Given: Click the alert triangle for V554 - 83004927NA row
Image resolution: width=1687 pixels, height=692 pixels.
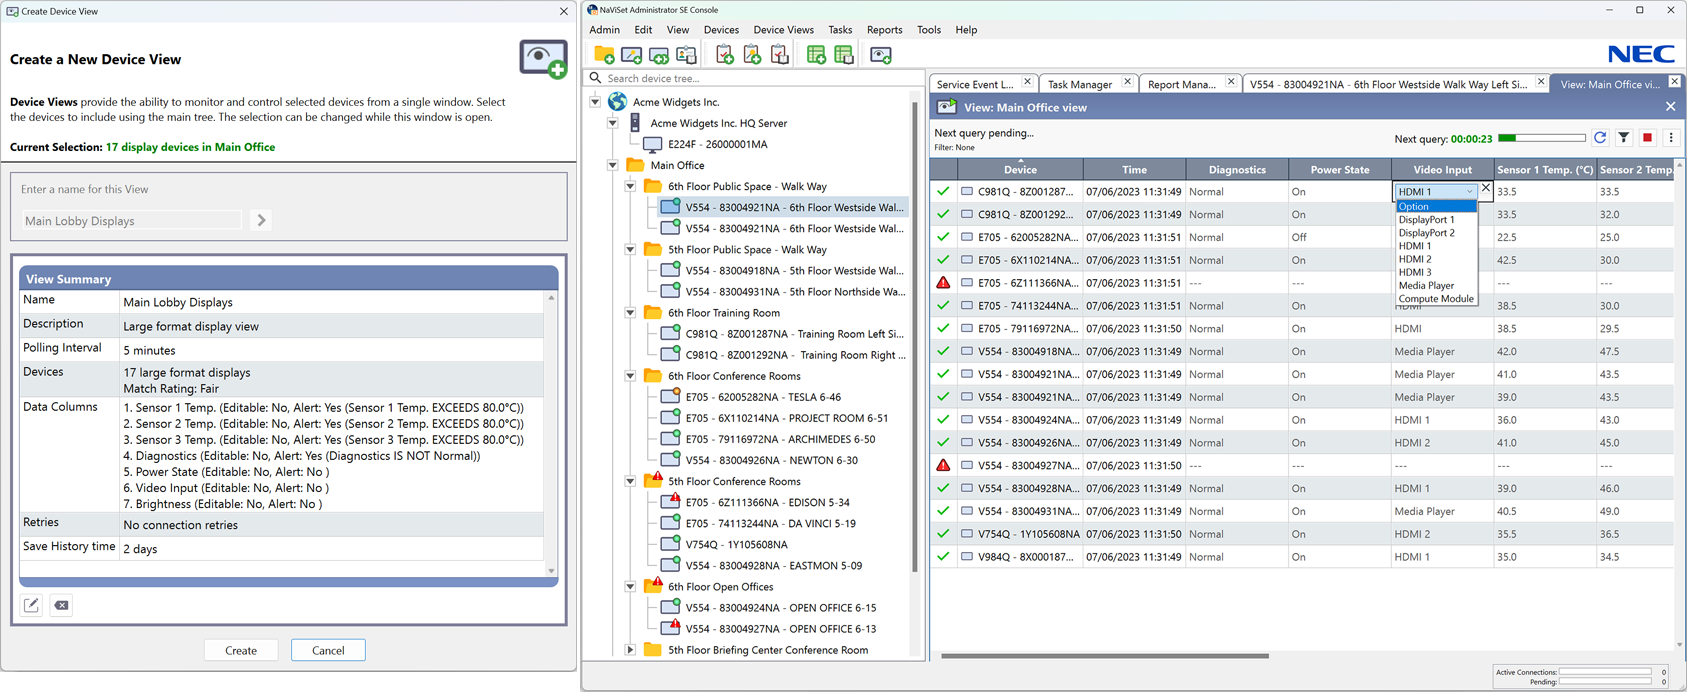Looking at the screenshot, I should (x=943, y=465).
